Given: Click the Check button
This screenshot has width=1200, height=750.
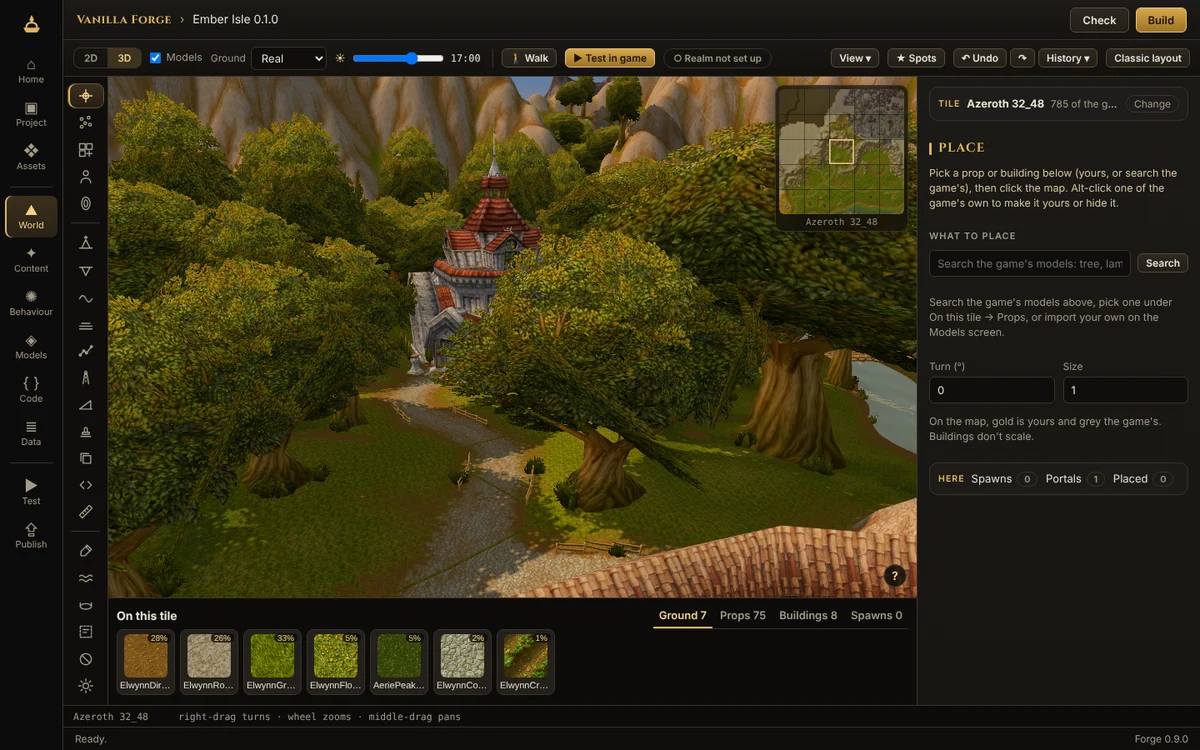Looking at the screenshot, I should (1099, 20).
